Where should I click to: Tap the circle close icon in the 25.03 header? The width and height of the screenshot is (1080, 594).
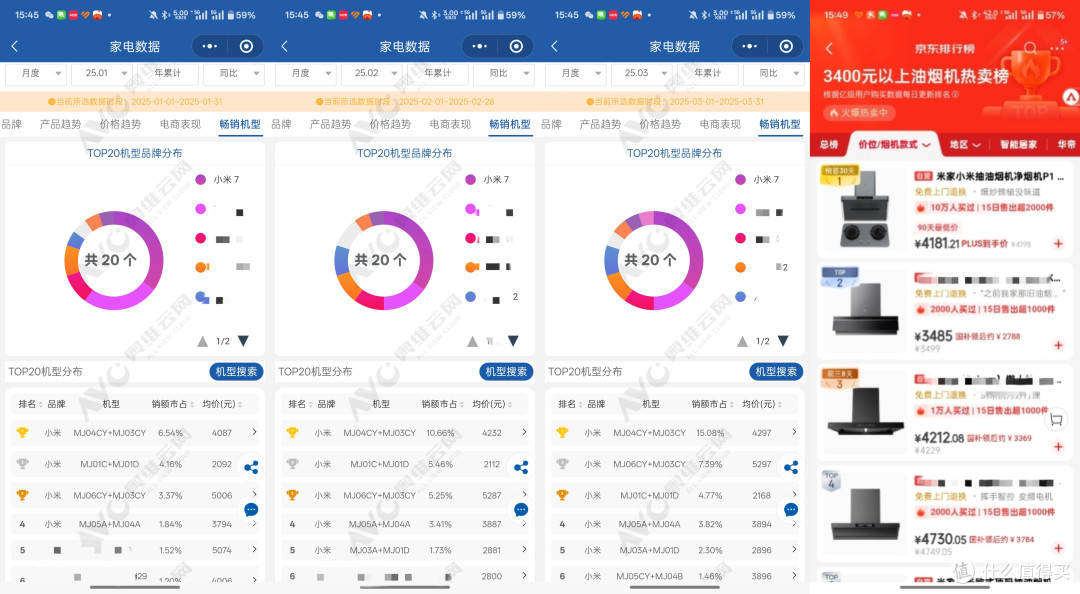point(786,46)
